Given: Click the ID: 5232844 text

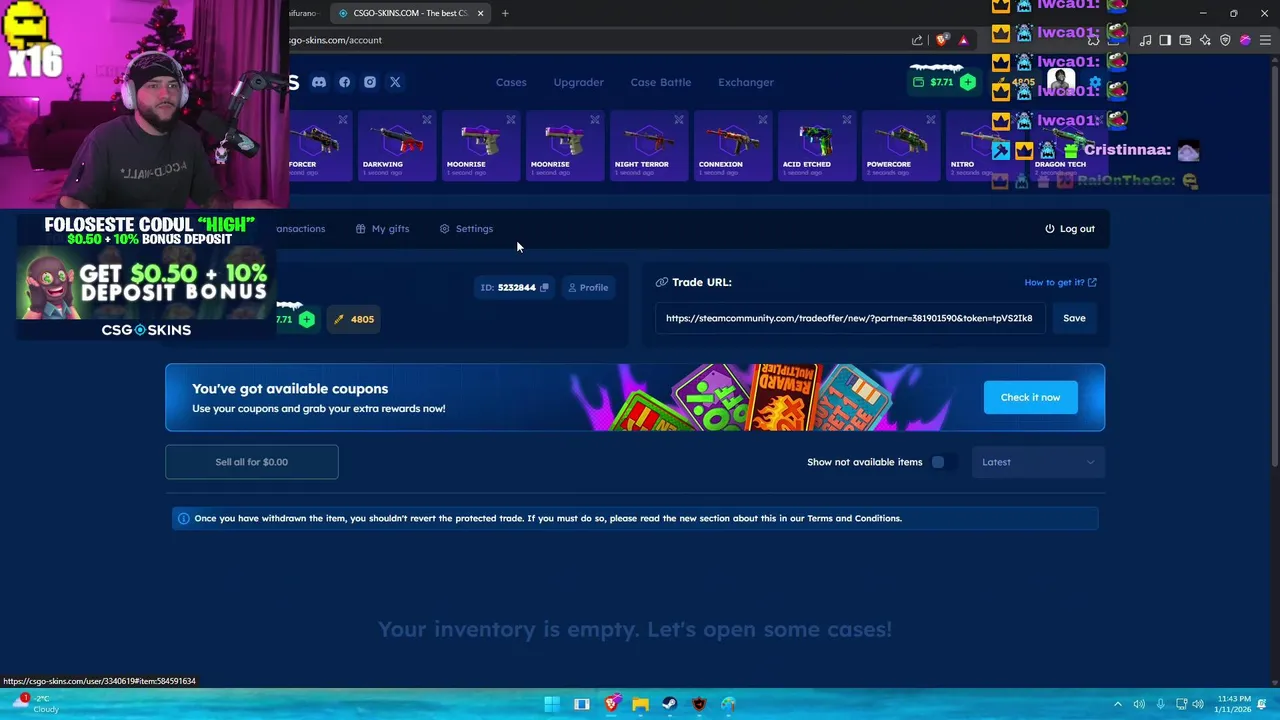Looking at the screenshot, I should 508,287.
